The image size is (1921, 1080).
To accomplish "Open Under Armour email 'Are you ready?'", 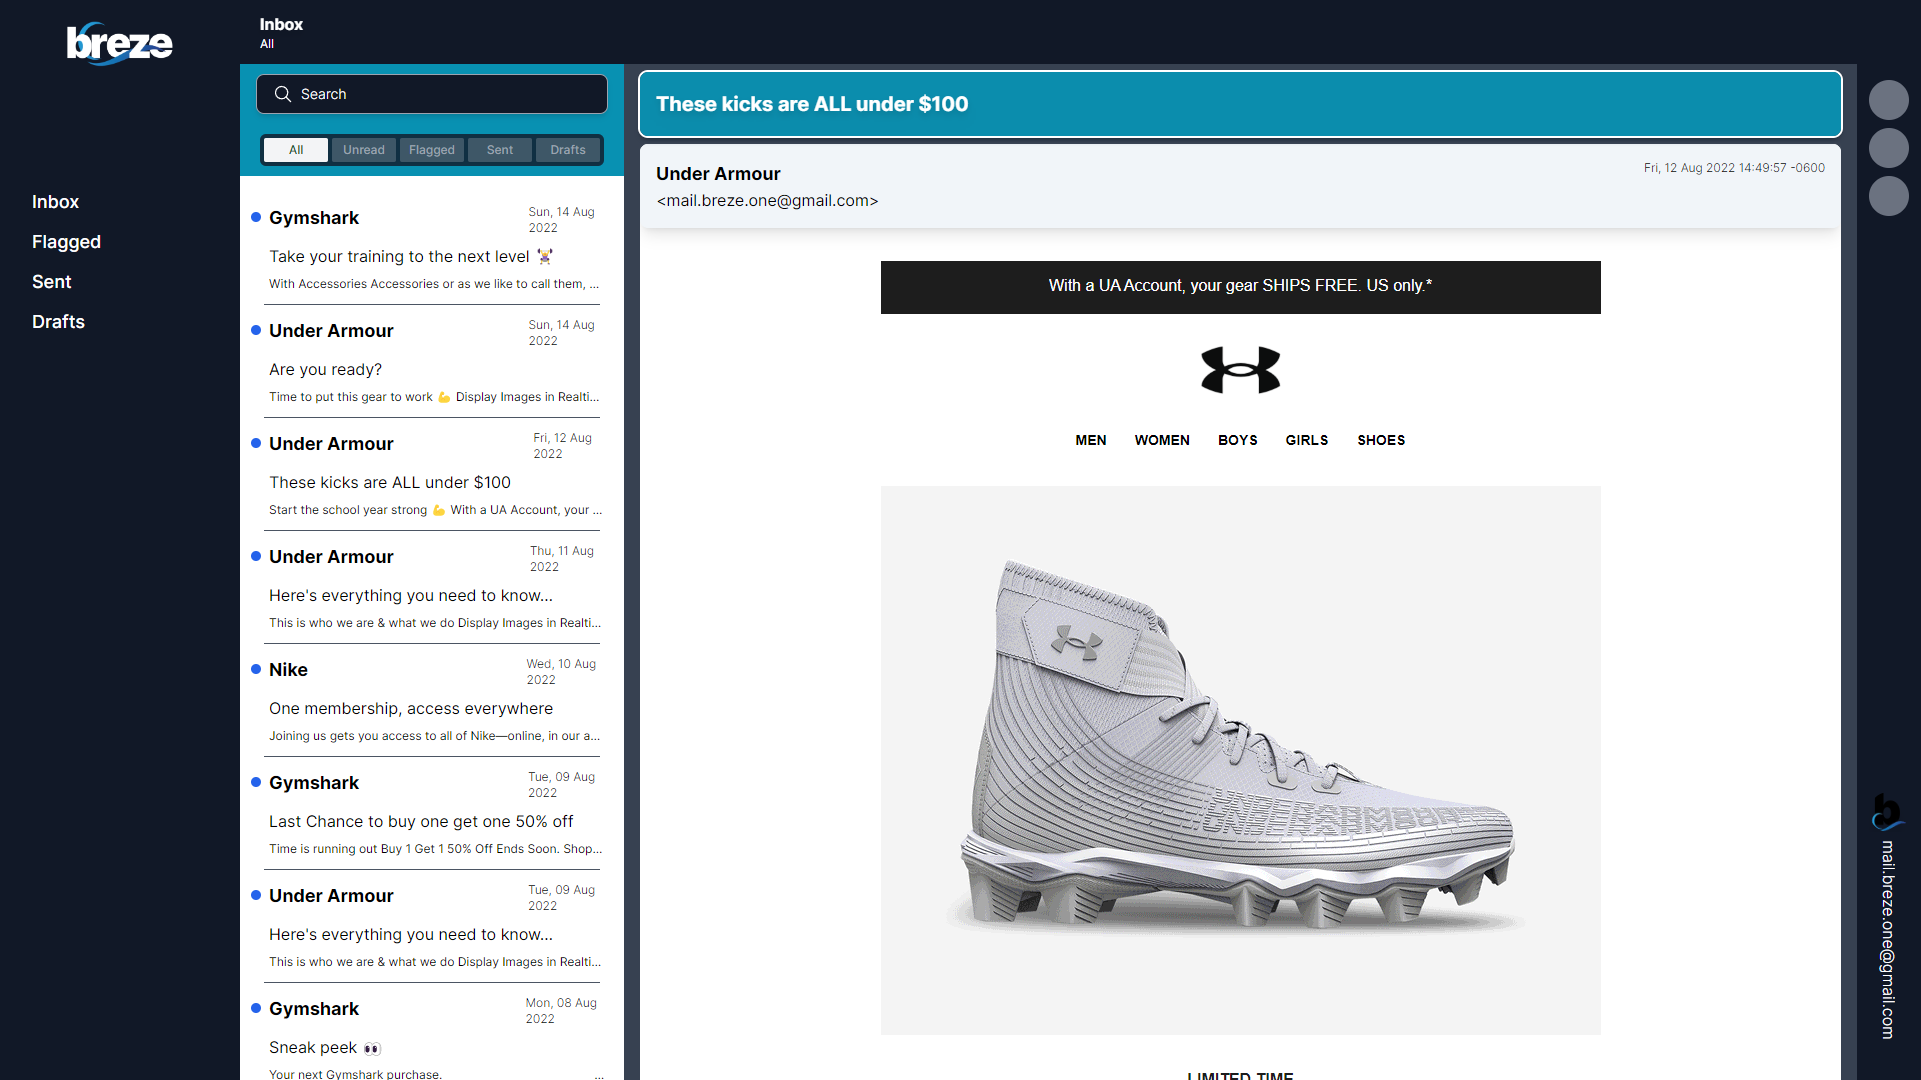I will pyautogui.click(x=432, y=361).
